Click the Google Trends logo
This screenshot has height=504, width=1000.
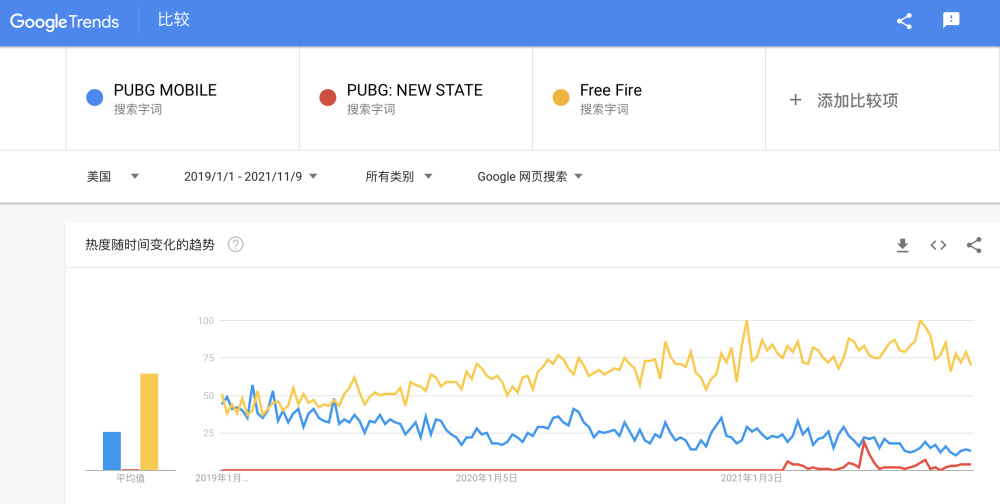(65, 21)
